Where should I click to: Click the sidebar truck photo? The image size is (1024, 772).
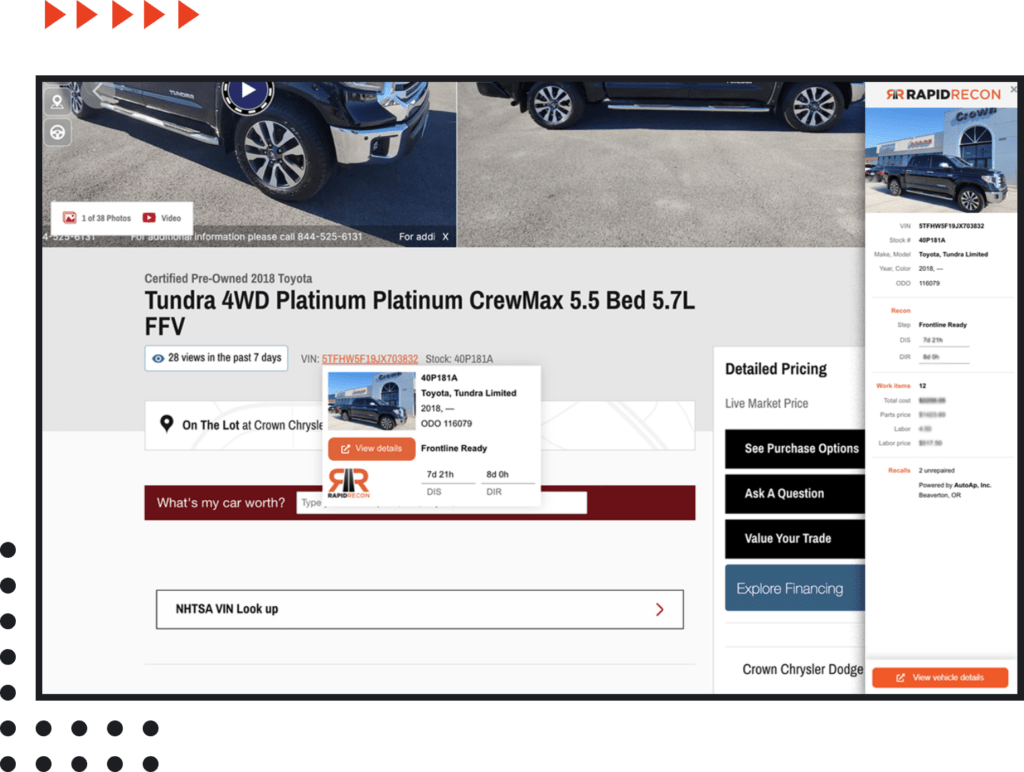(x=940, y=160)
